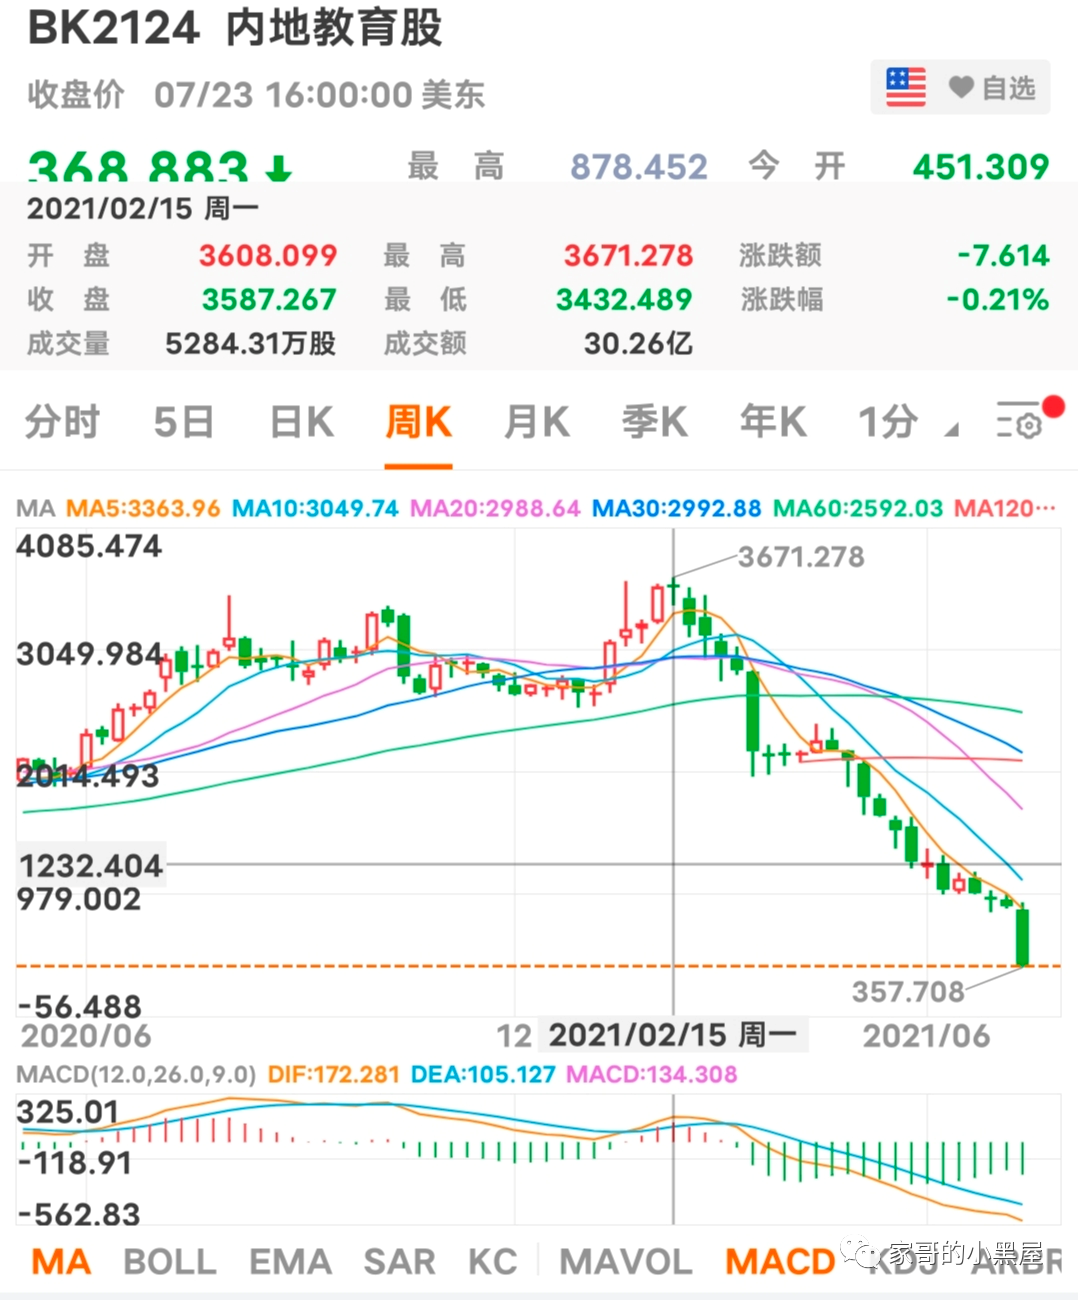The width and height of the screenshot is (1078, 1300).
Task: Select the MACD sub-indicator
Action: [780, 1262]
